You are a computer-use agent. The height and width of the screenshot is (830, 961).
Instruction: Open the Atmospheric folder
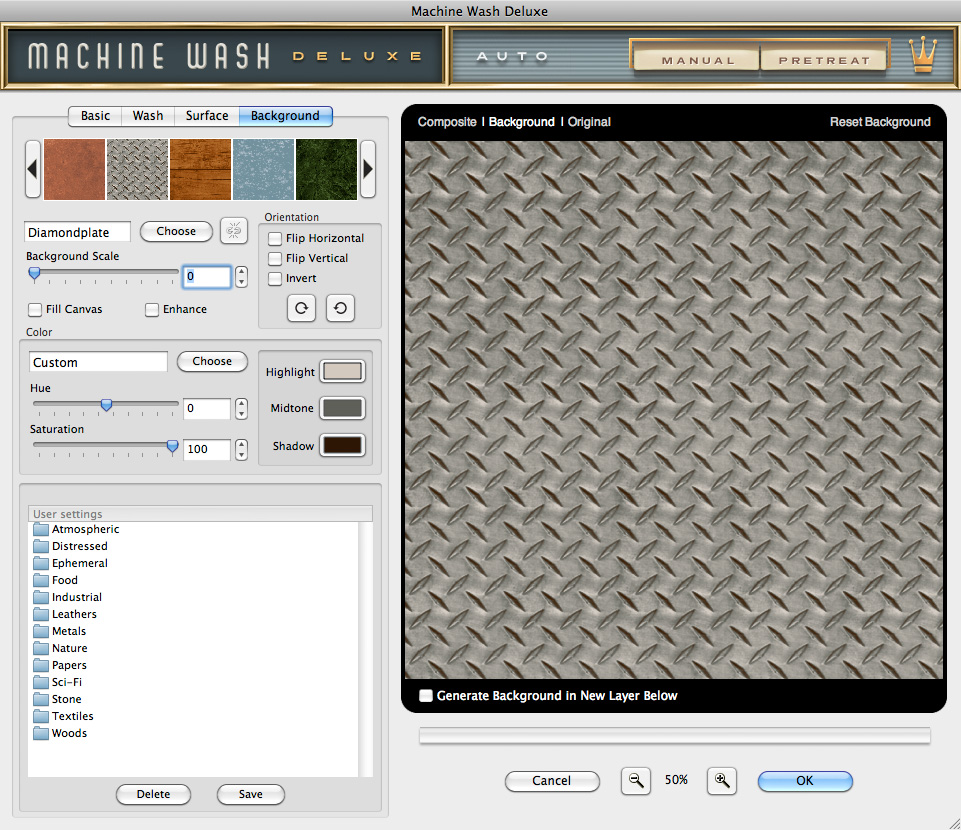pyautogui.click(x=77, y=529)
